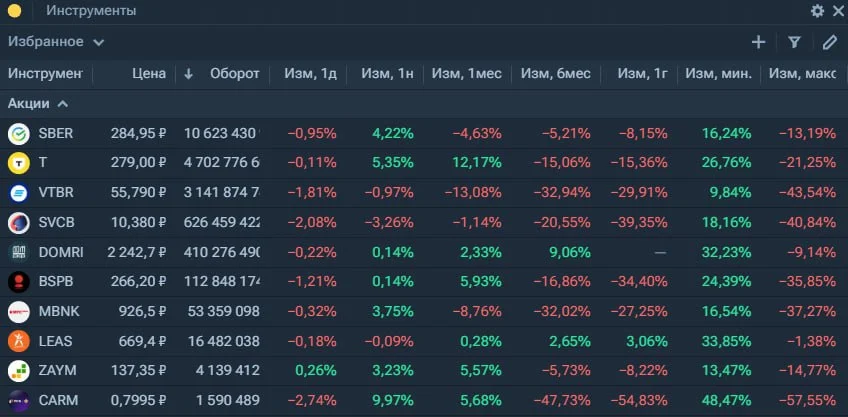
Task: Click the SVCB logo icon
Action: coord(18,223)
